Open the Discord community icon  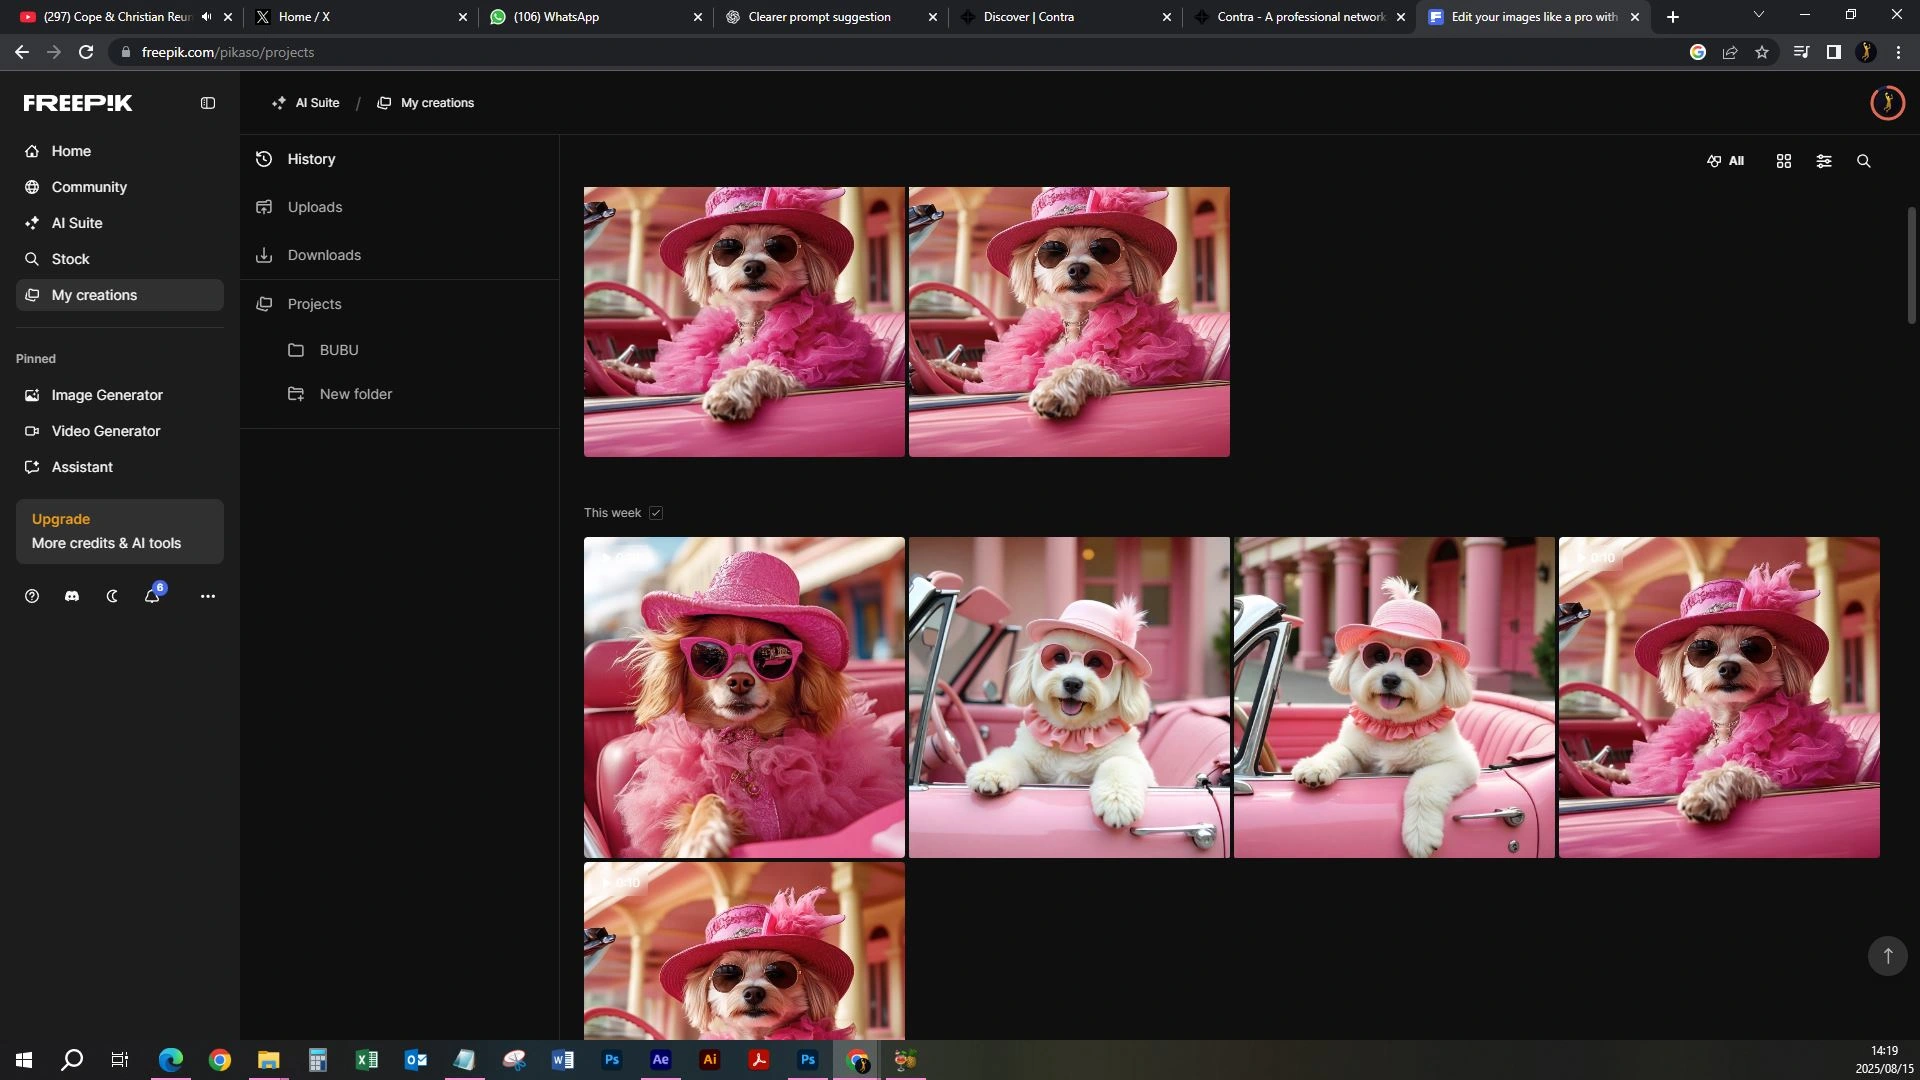[72, 596]
